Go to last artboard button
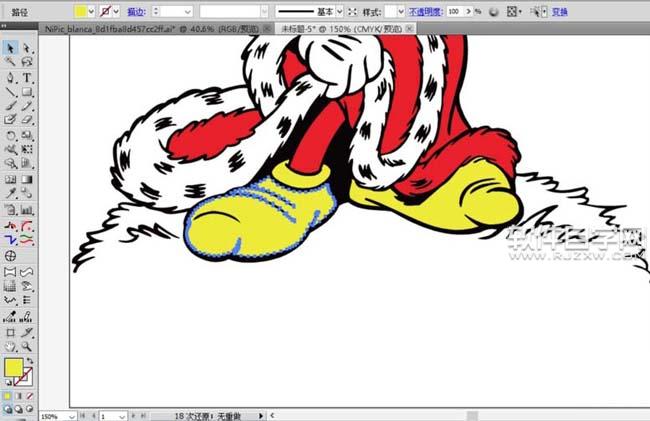 point(143,415)
